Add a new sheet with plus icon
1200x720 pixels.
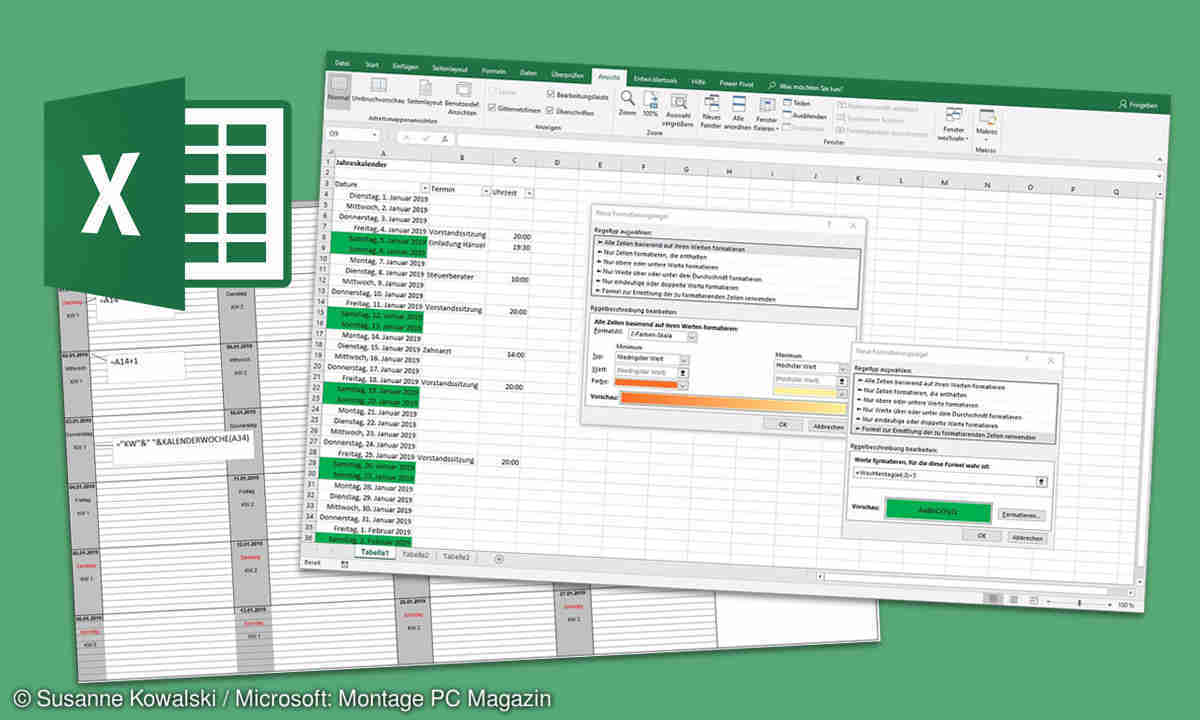(498, 559)
